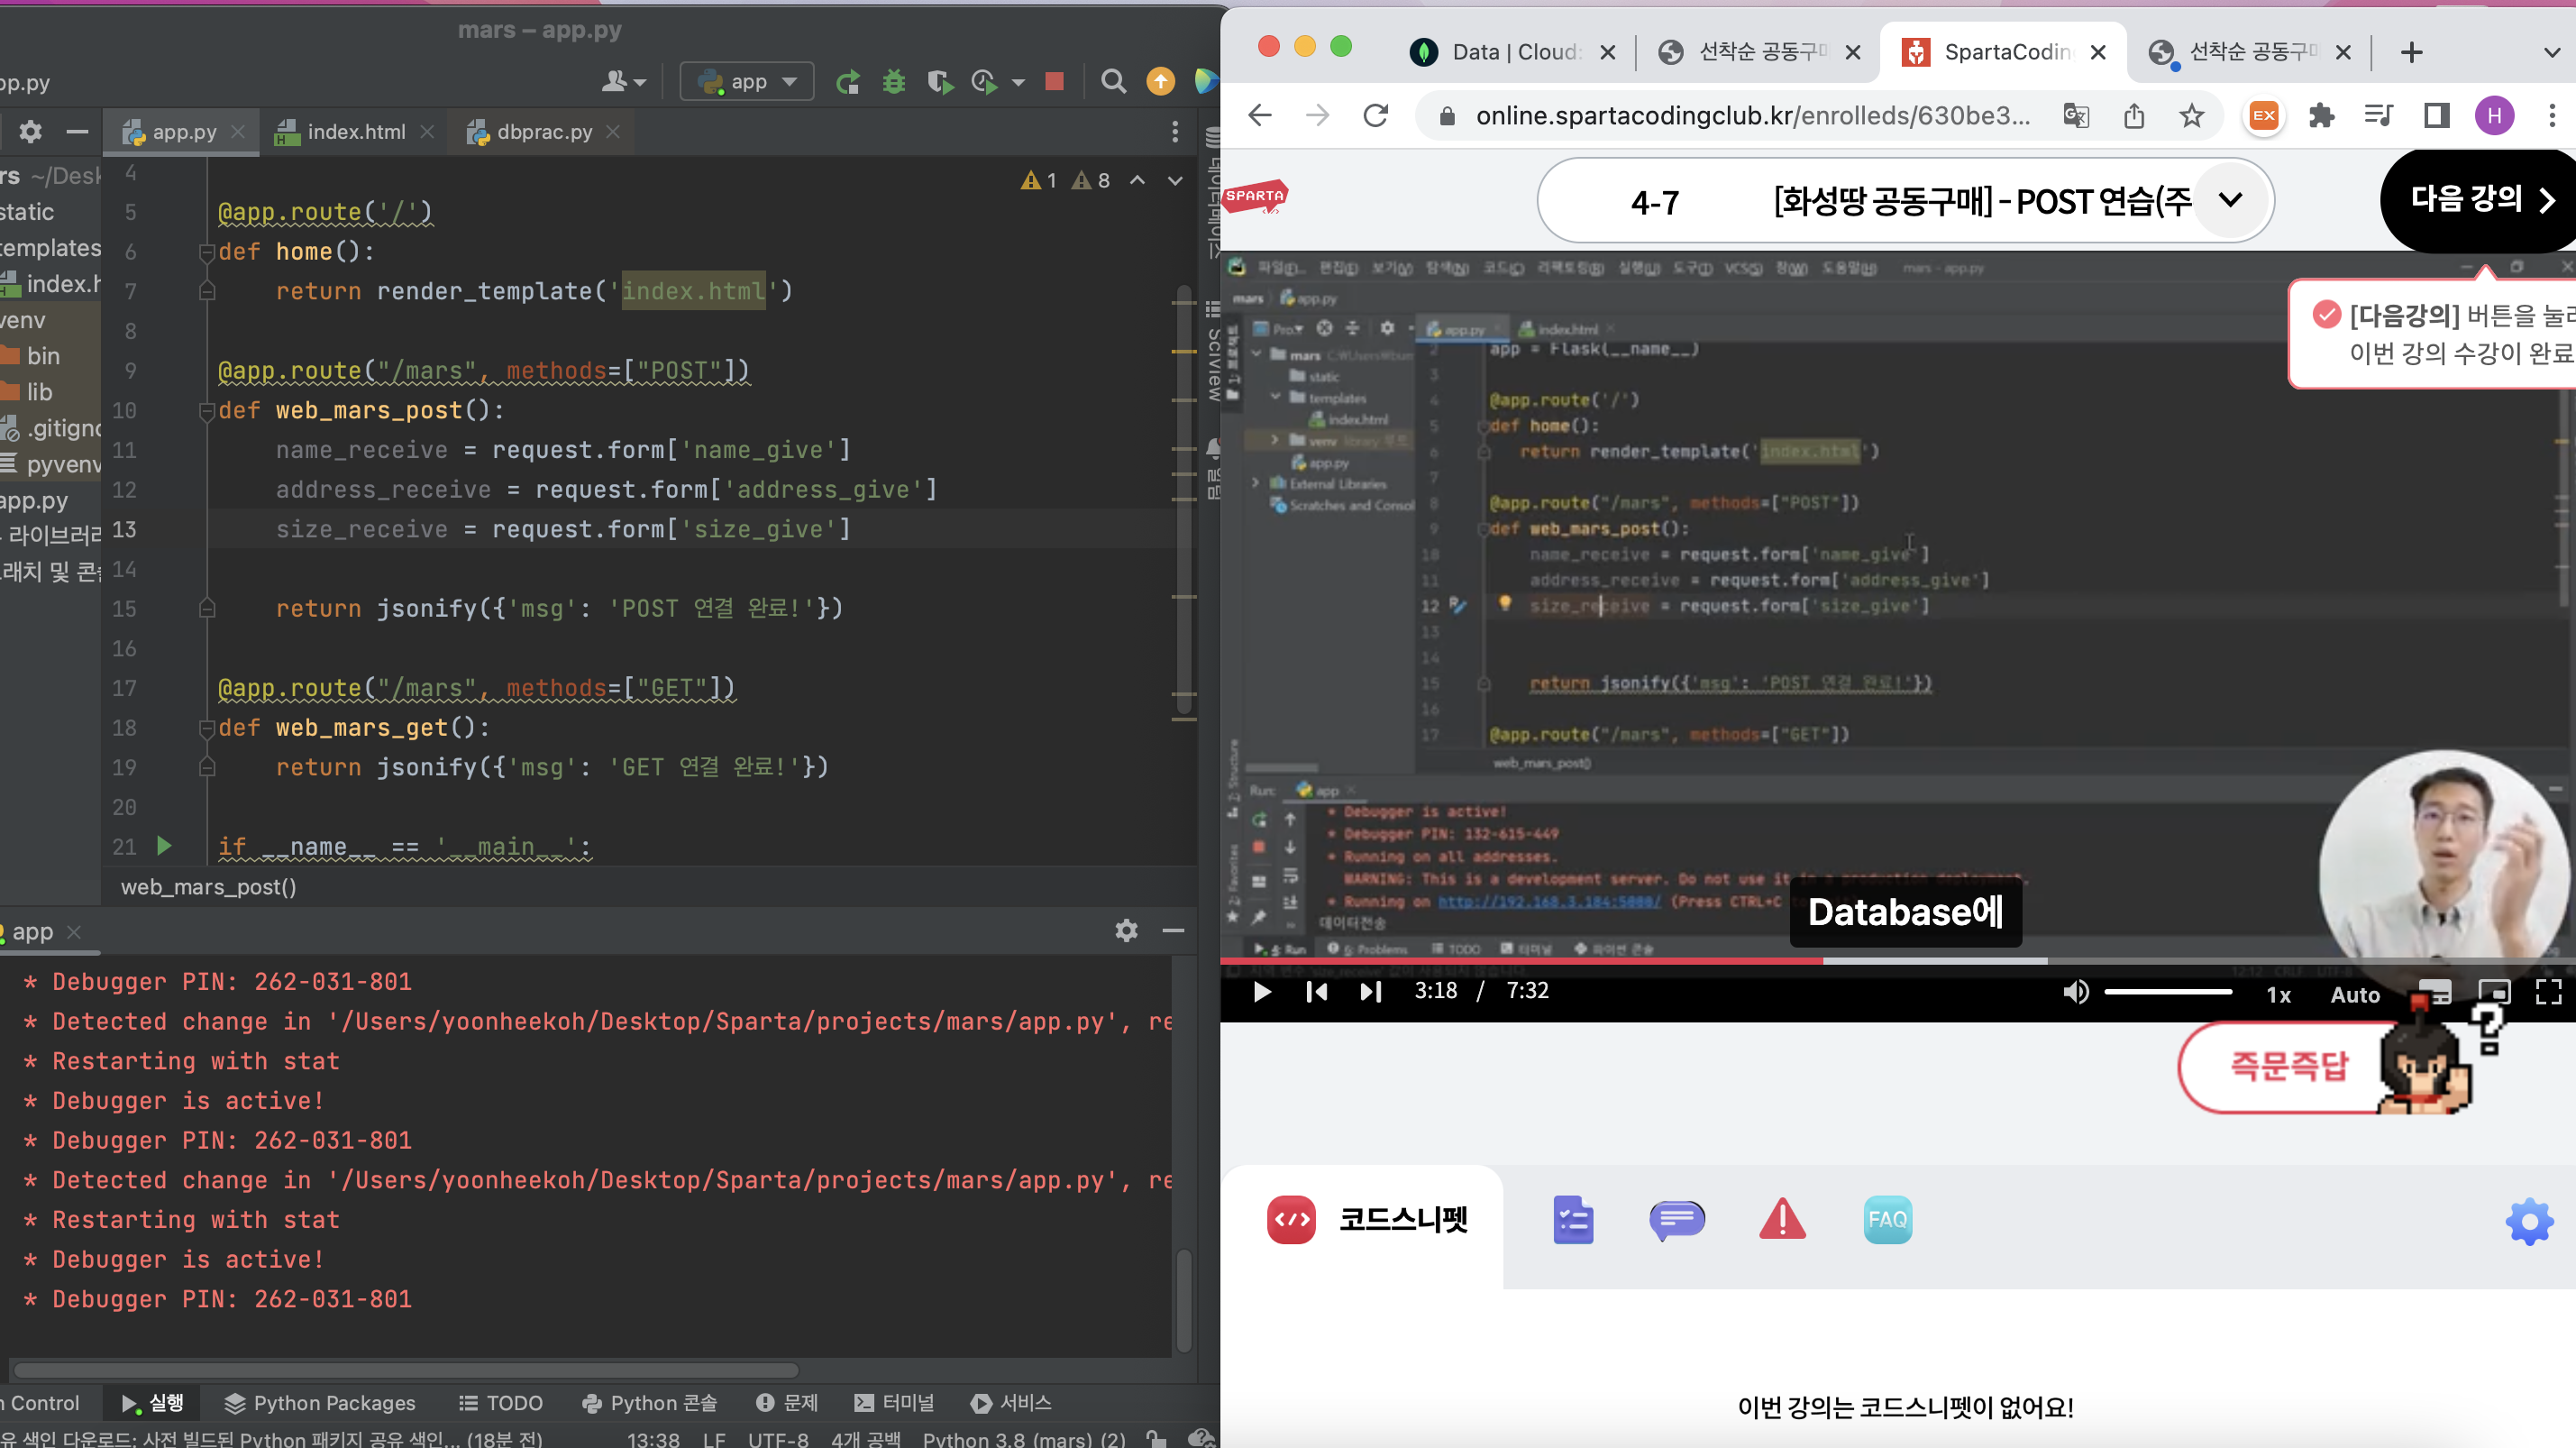2576x1448 pixels.
Task: Open the lecture notes checklist icon
Action: point(1573,1220)
